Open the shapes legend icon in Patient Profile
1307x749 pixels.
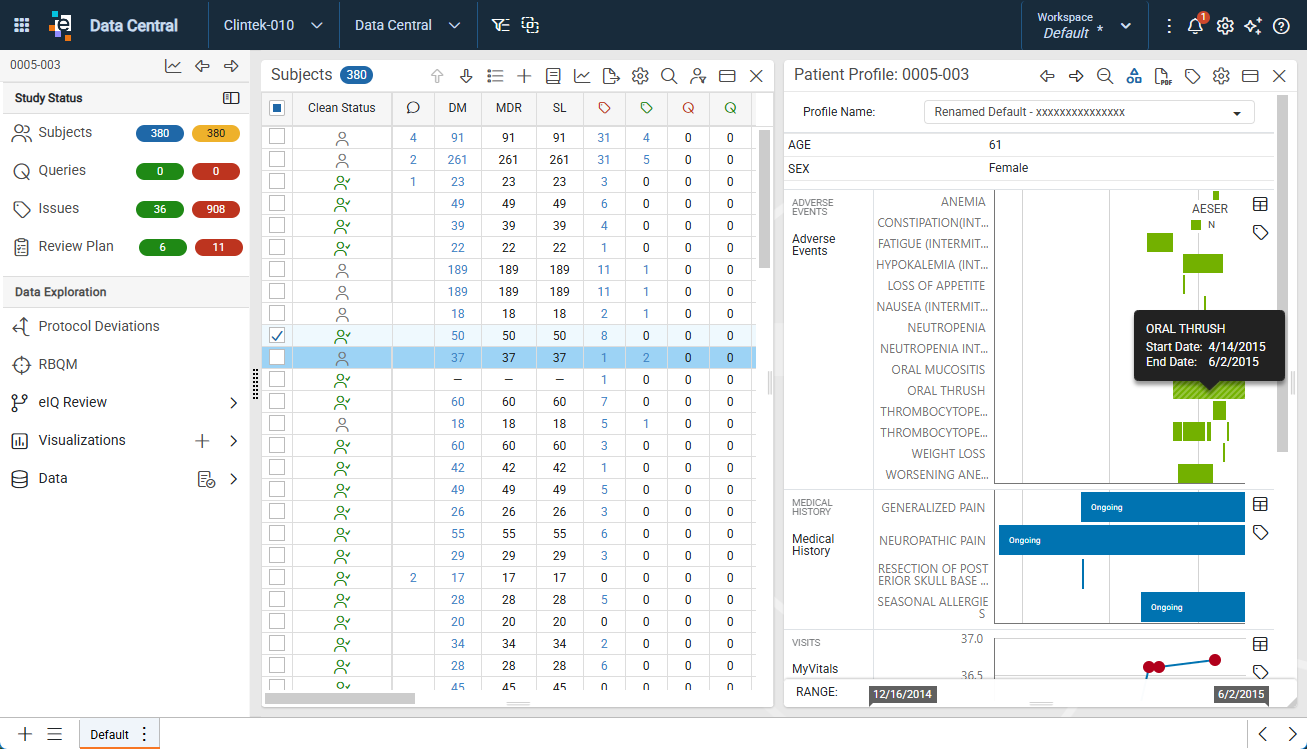[1134, 76]
